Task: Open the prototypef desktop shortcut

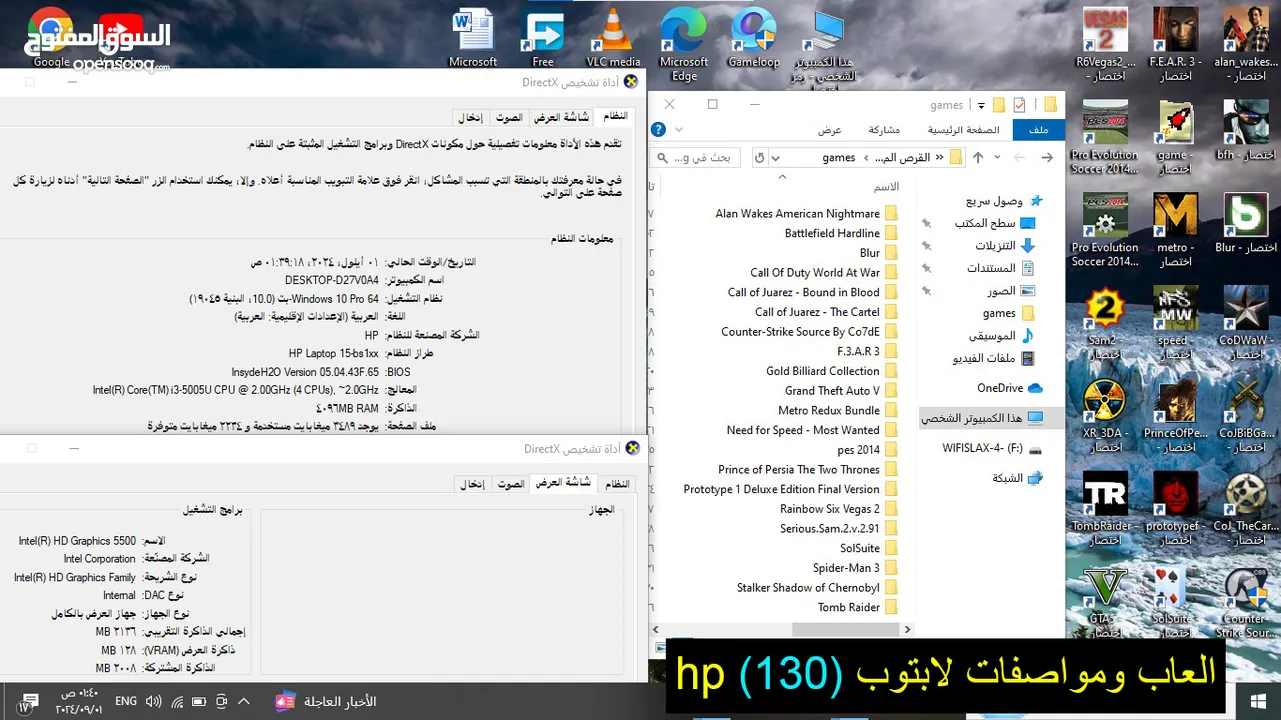Action: (1175, 509)
